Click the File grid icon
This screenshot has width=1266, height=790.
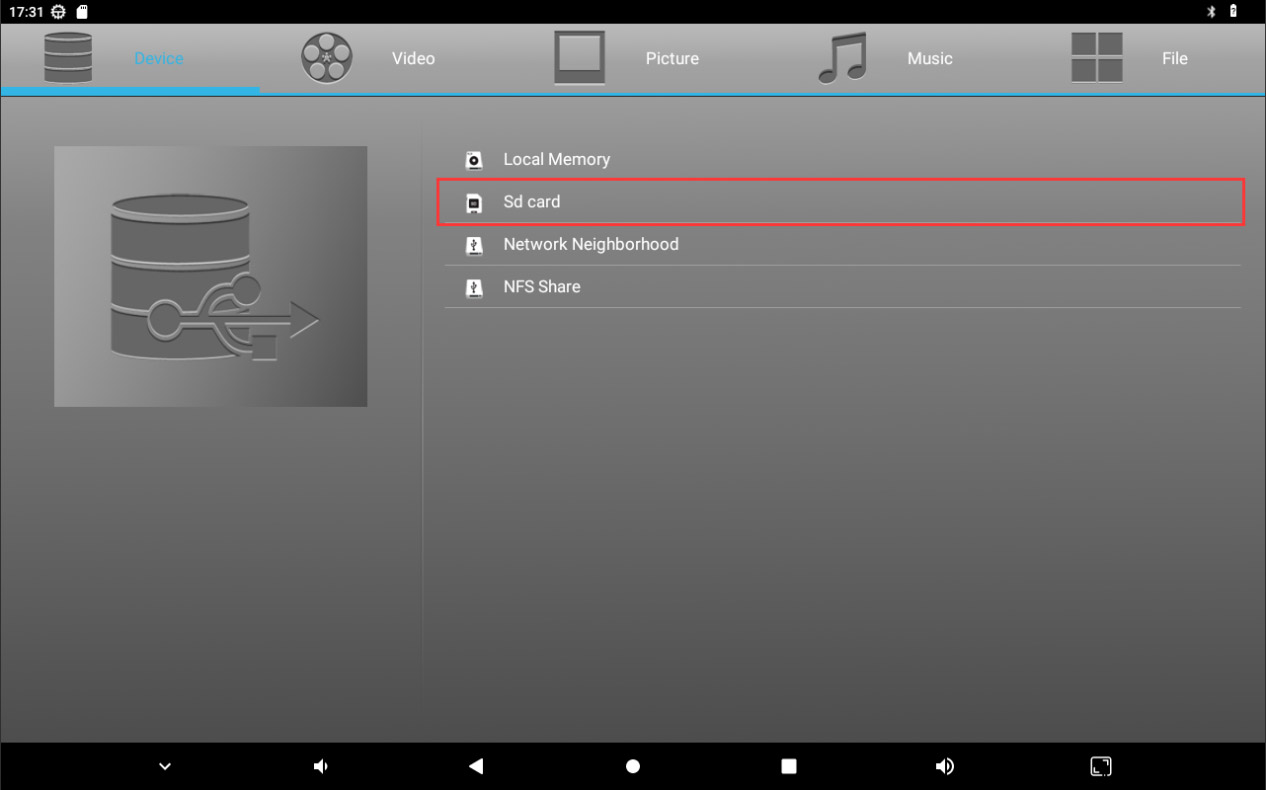[1096, 58]
